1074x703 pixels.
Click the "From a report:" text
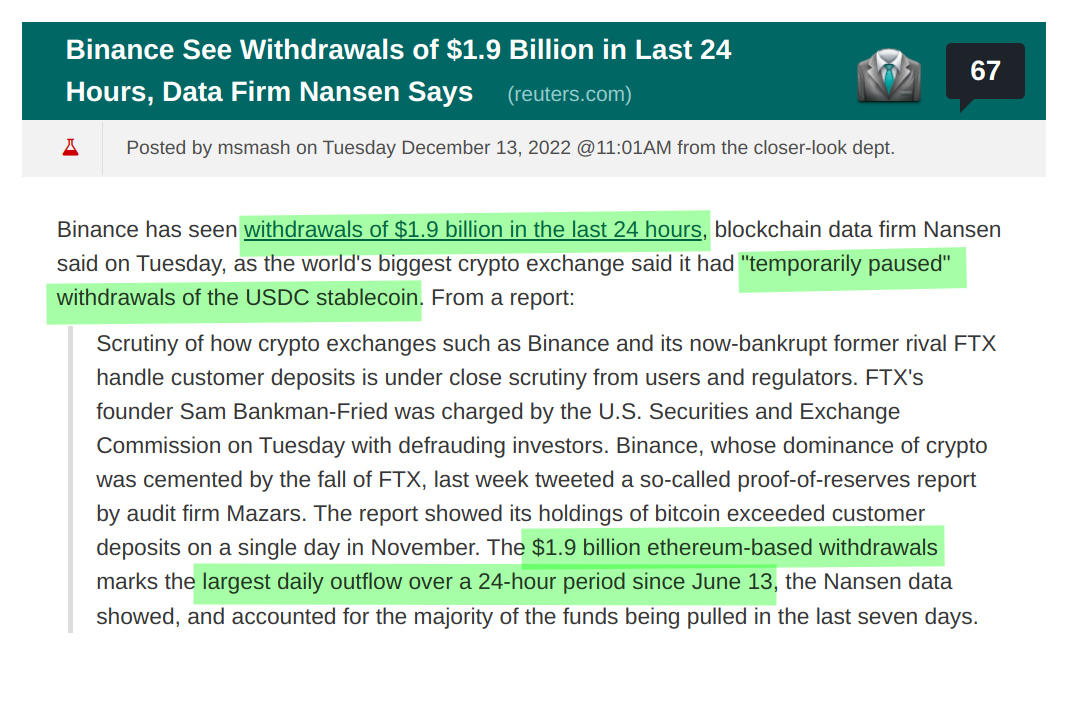tap(504, 298)
